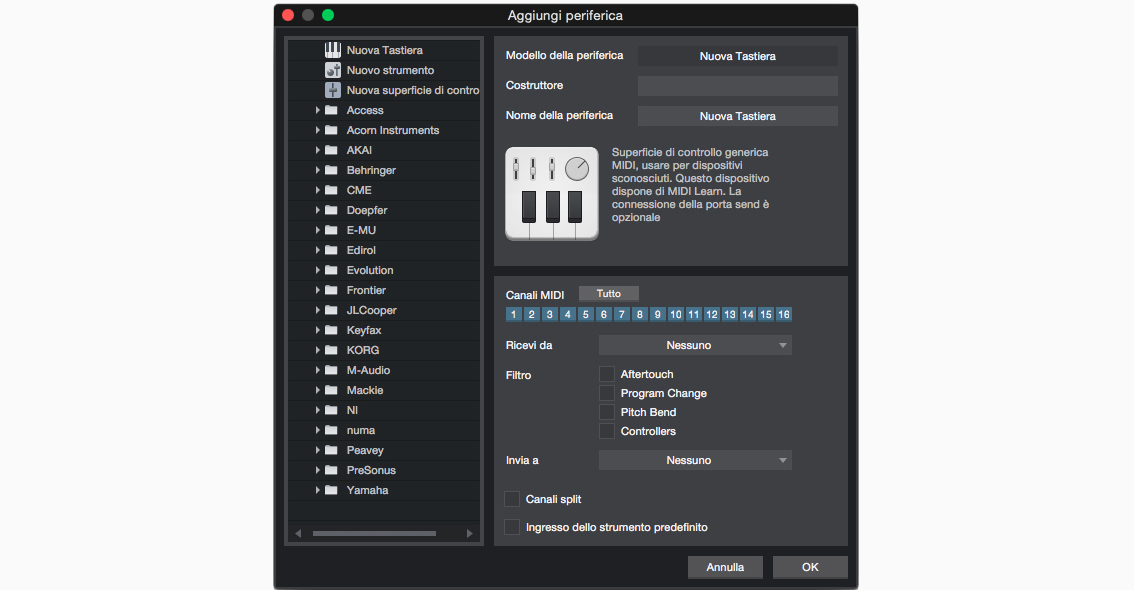The height and width of the screenshot is (590, 1134).
Task: Click the KORG folder icon
Action: (331, 350)
